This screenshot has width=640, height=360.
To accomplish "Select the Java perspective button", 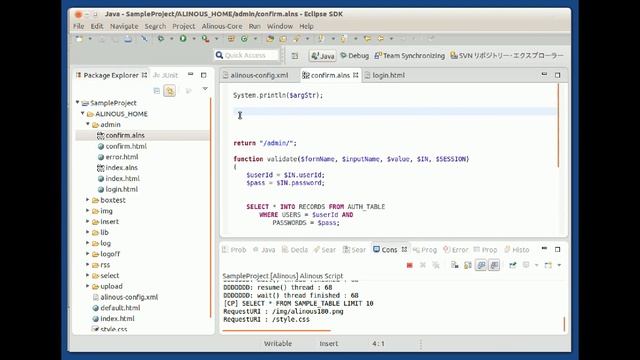I will click(x=322, y=56).
